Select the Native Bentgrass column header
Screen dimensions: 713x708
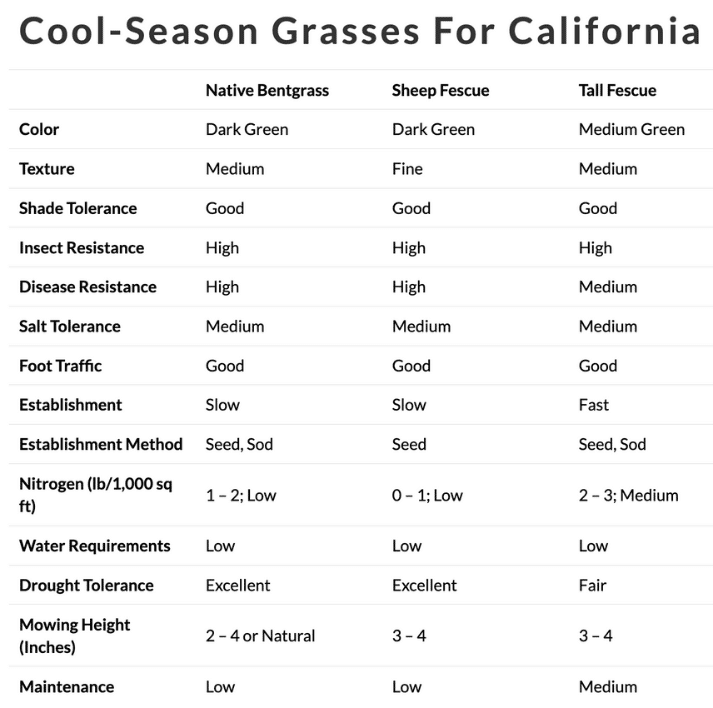(267, 90)
